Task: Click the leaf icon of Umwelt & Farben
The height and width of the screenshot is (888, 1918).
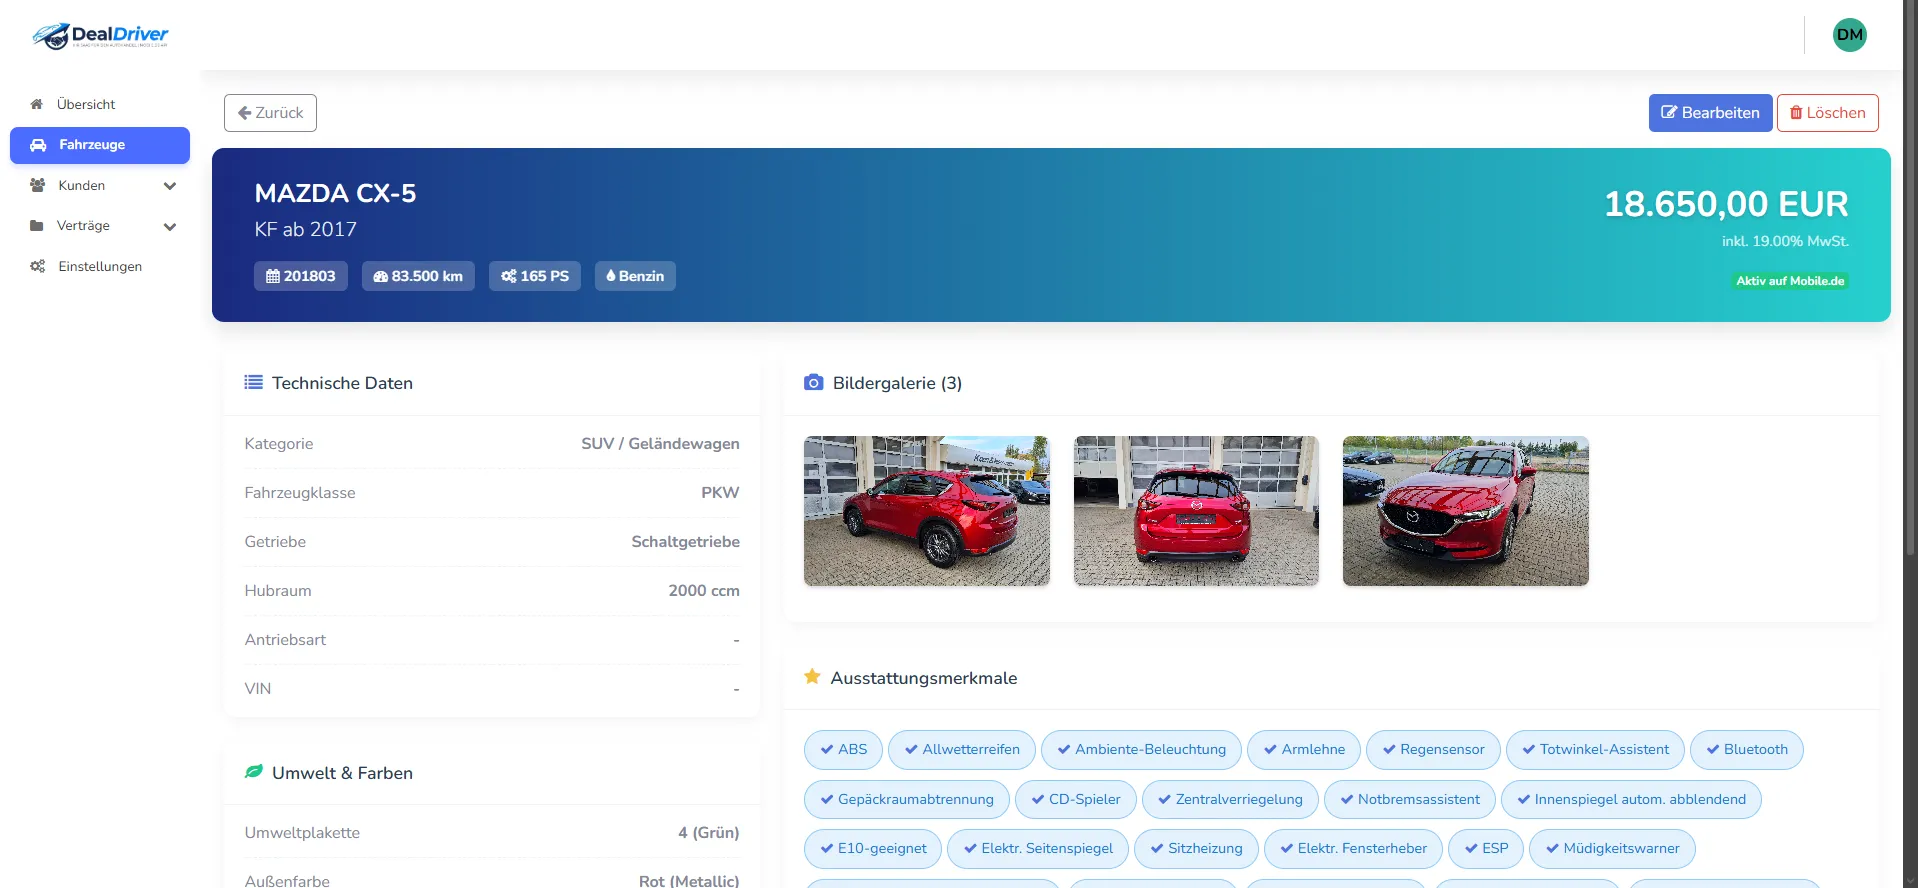Action: click(x=254, y=772)
